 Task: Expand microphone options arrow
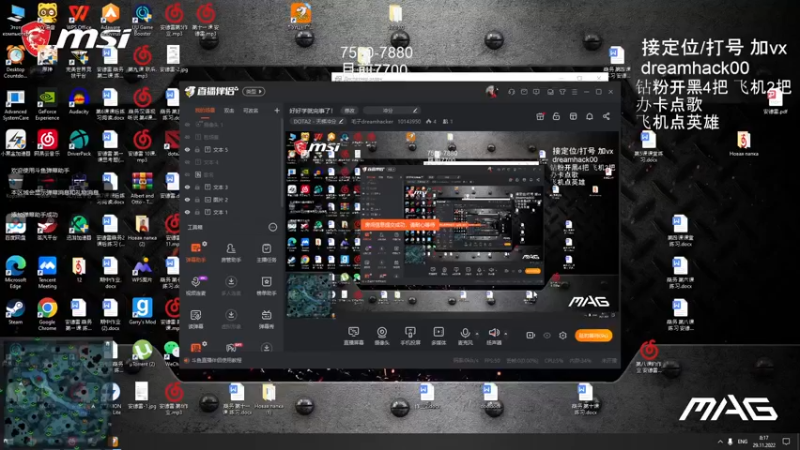pyautogui.click(x=477, y=334)
